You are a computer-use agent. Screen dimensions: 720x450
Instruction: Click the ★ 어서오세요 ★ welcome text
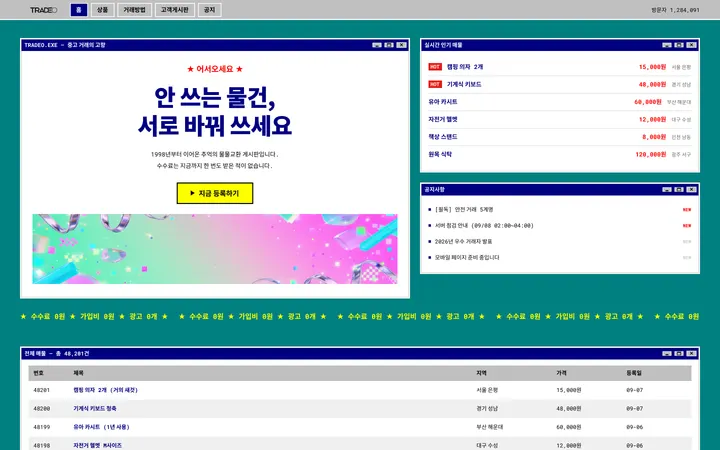[215, 69]
